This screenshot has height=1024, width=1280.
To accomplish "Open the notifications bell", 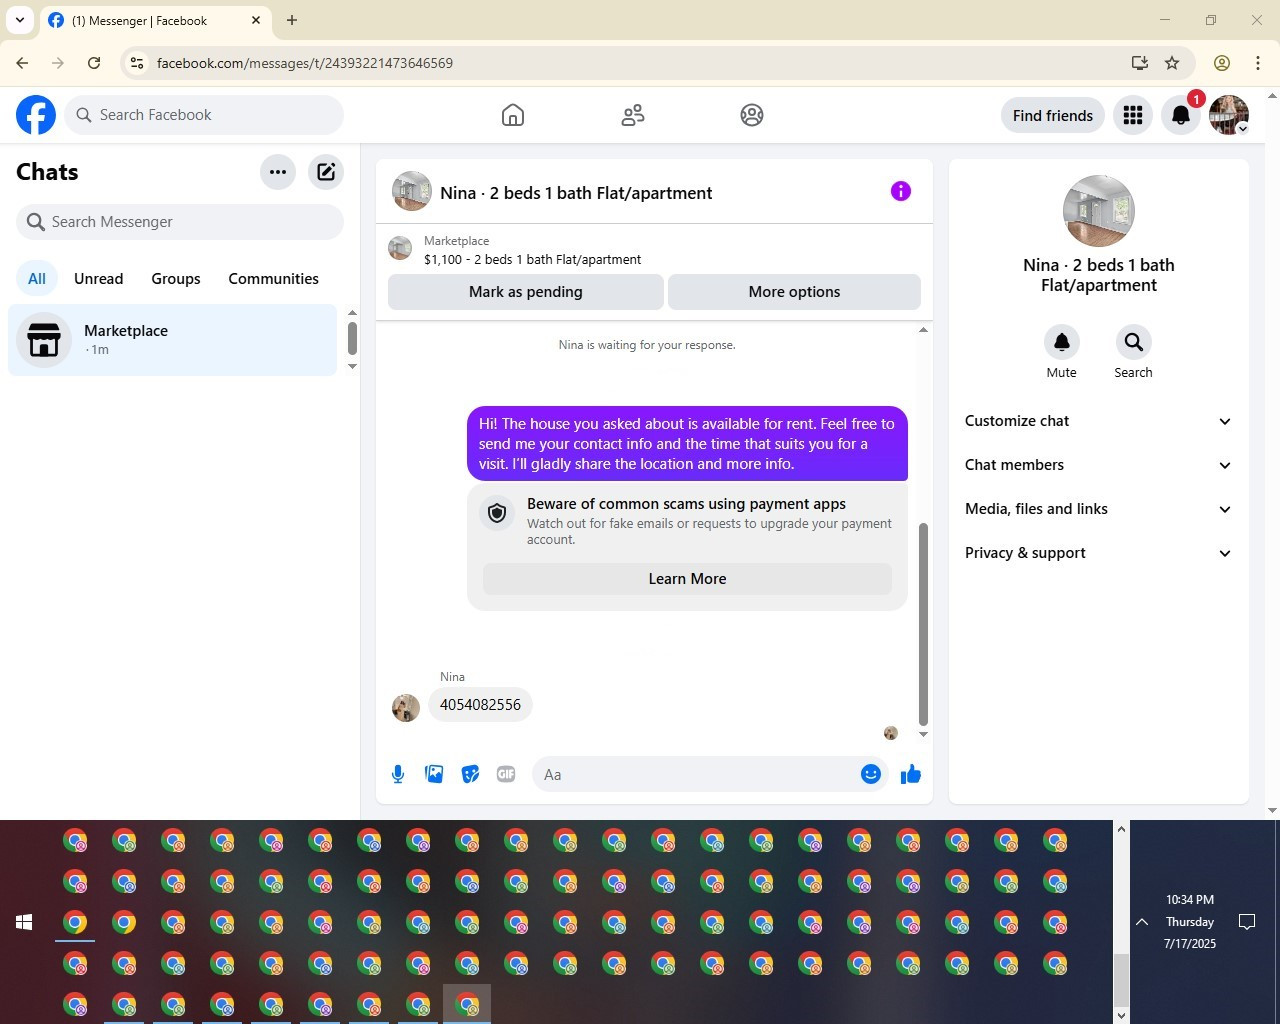I will pos(1181,115).
